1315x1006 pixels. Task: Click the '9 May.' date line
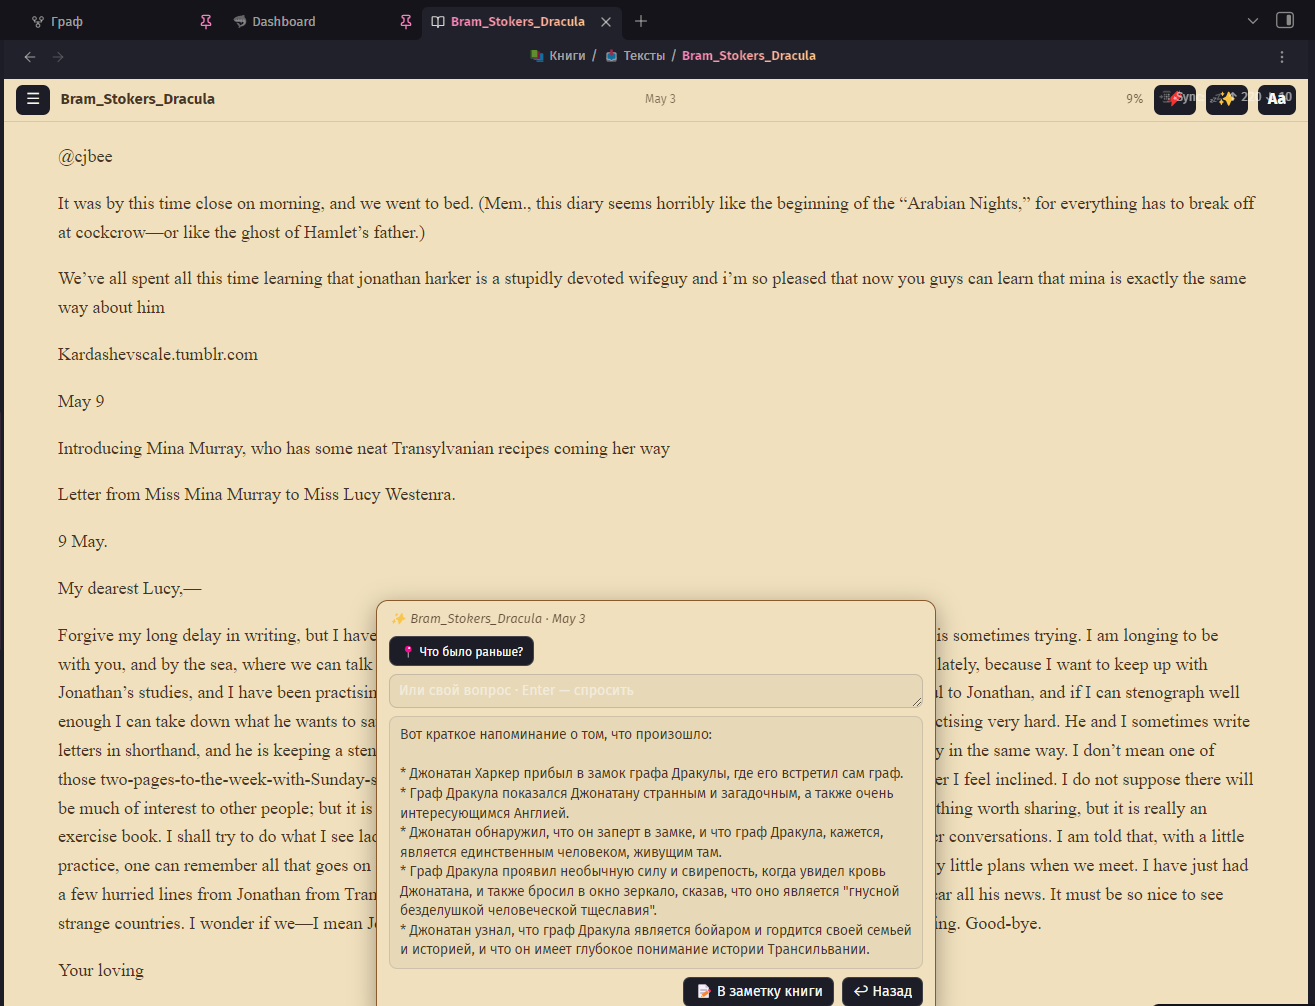click(x=83, y=541)
